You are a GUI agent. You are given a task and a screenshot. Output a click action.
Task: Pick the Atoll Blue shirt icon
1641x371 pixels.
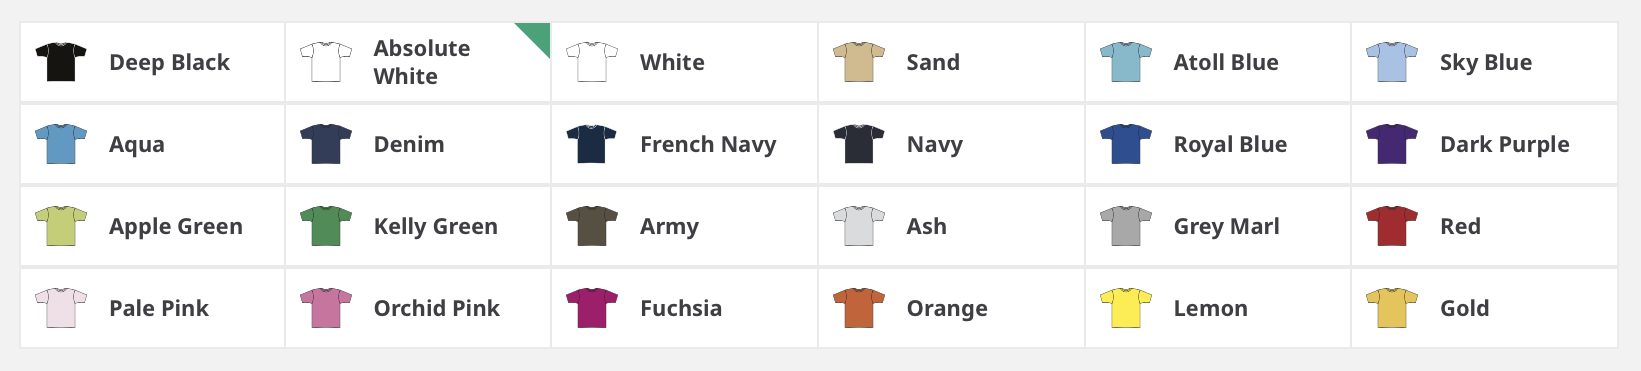(1125, 62)
